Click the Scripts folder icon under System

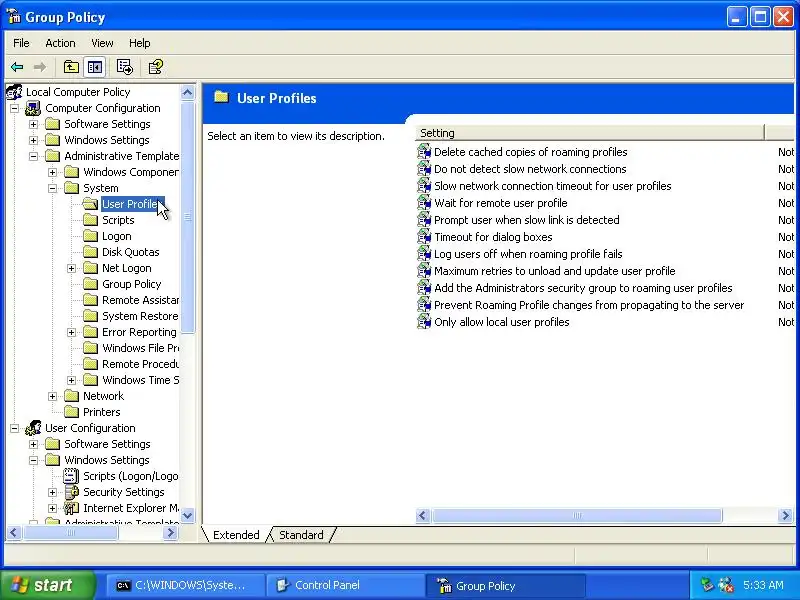(90, 220)
